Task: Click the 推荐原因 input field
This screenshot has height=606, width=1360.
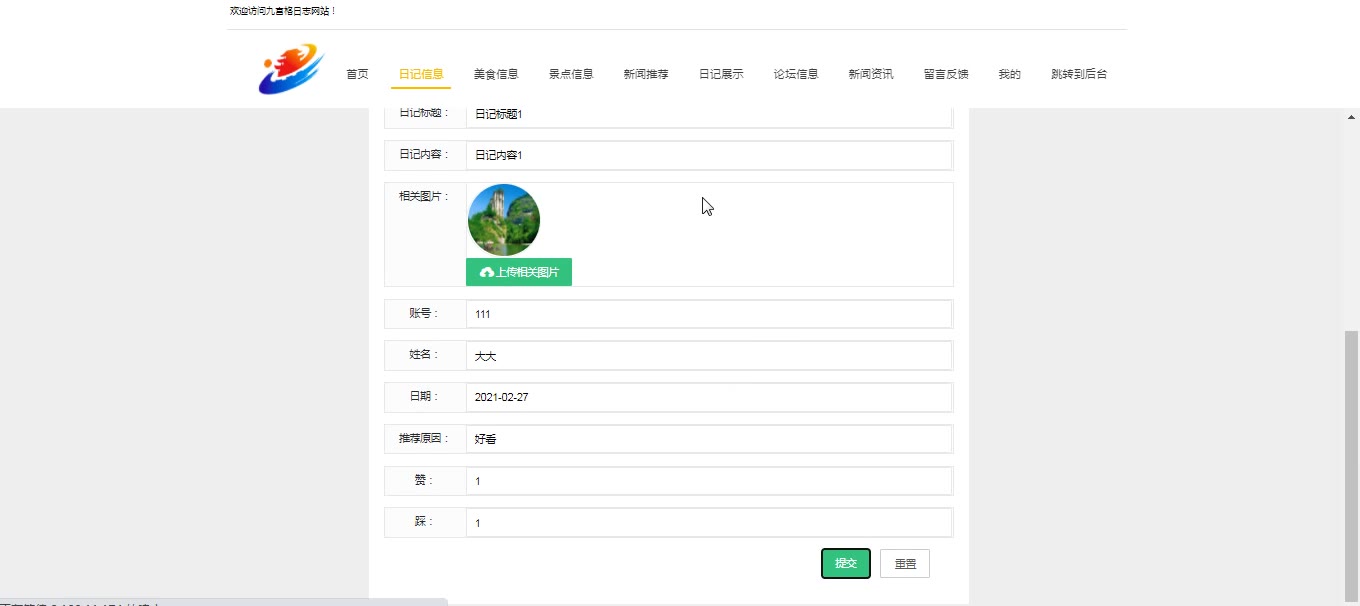Action: click(709, 439)
